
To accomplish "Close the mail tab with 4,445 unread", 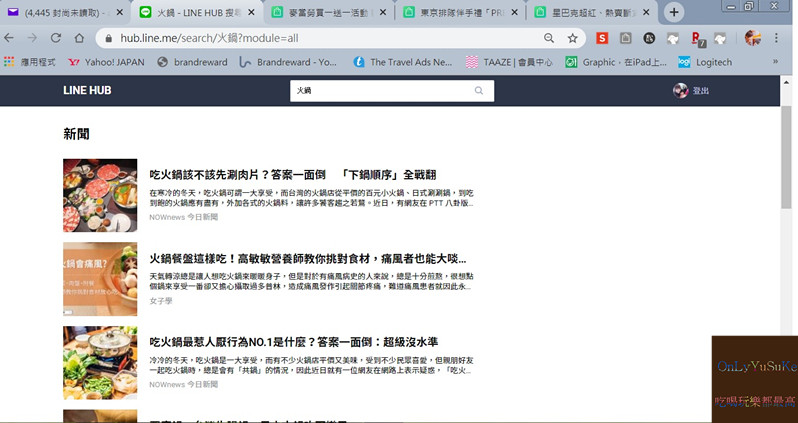I will click(120, 12).
